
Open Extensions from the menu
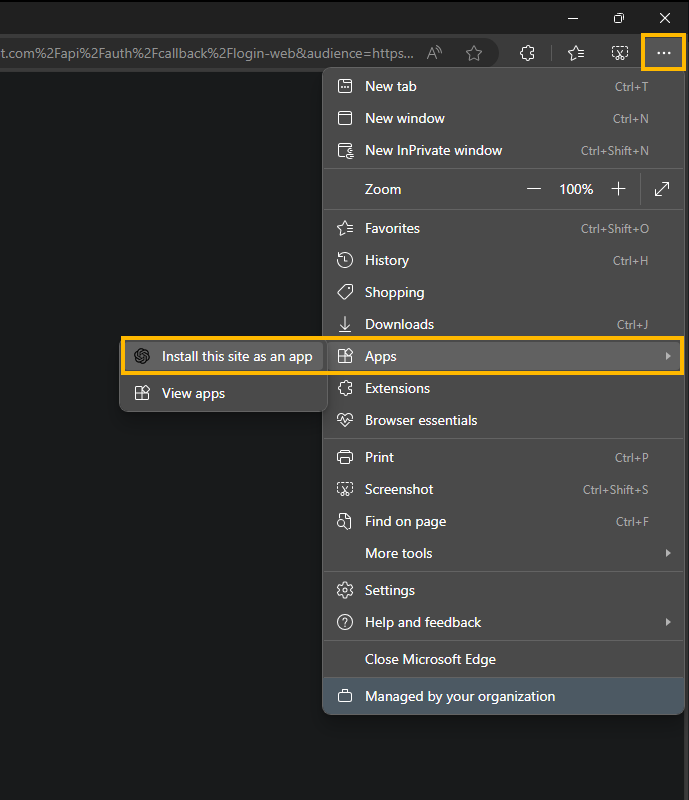coord(503,388)
